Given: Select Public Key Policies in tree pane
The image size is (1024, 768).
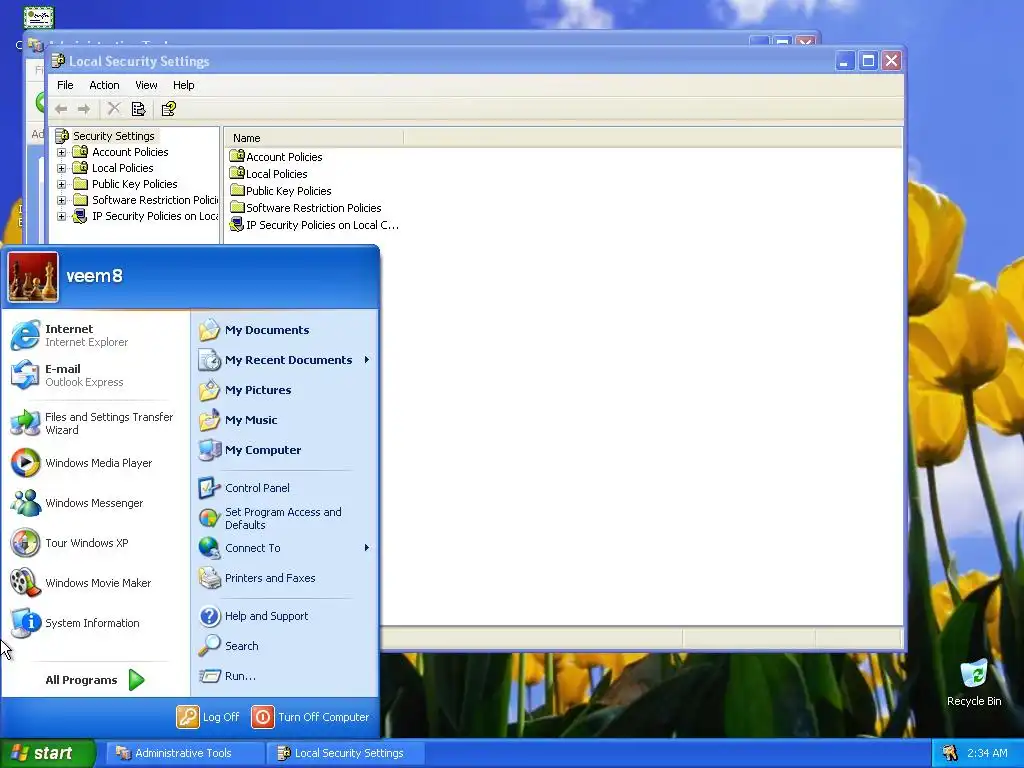Looking at the screenshot, I should tap(135, 184).
